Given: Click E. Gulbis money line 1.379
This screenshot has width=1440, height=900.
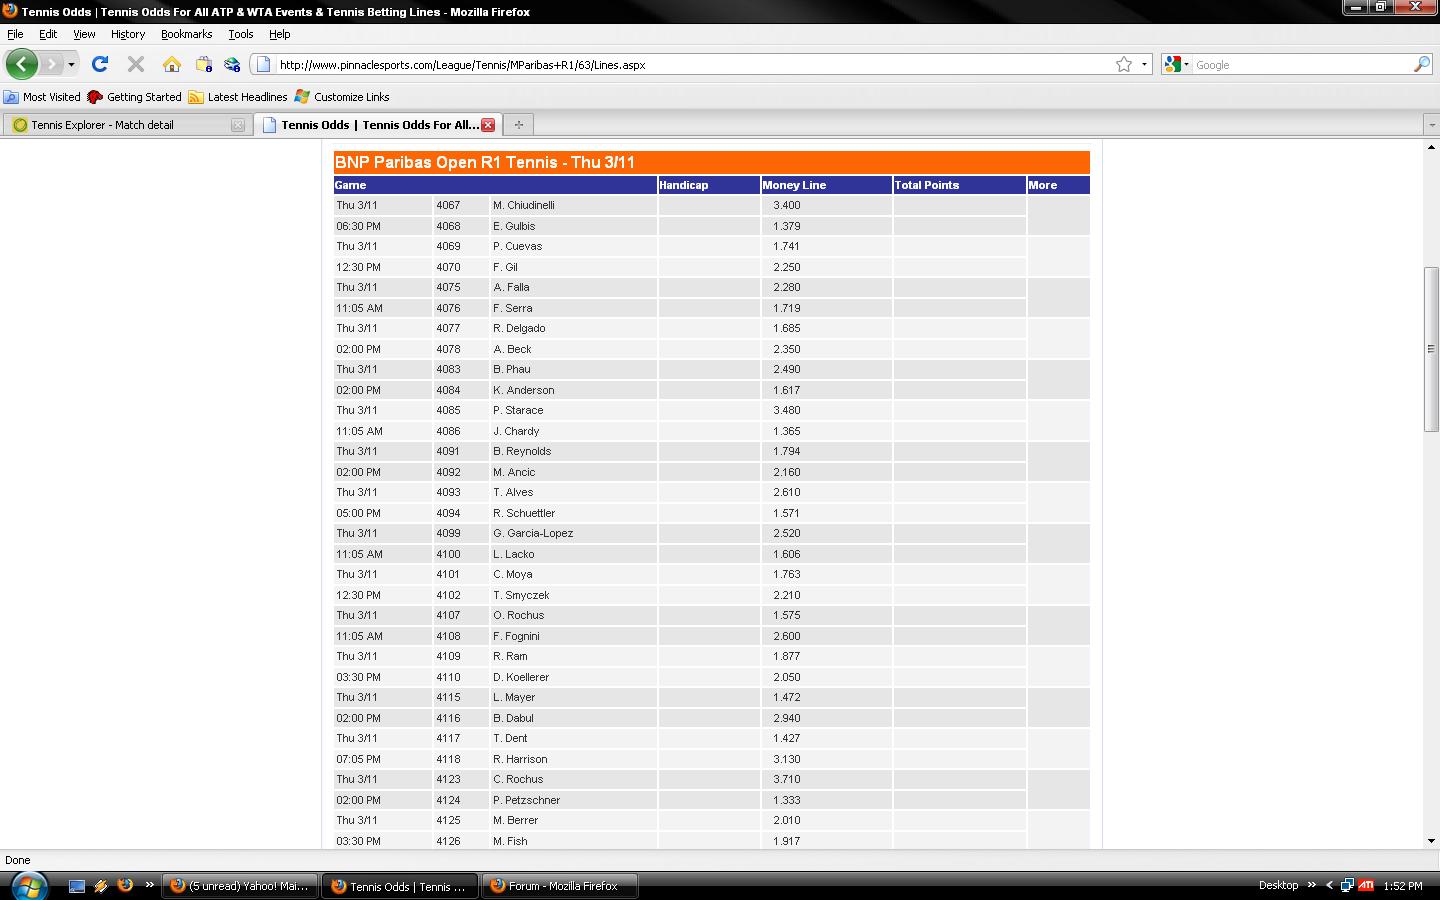Looking at the screenshot, I should point(786,226).
